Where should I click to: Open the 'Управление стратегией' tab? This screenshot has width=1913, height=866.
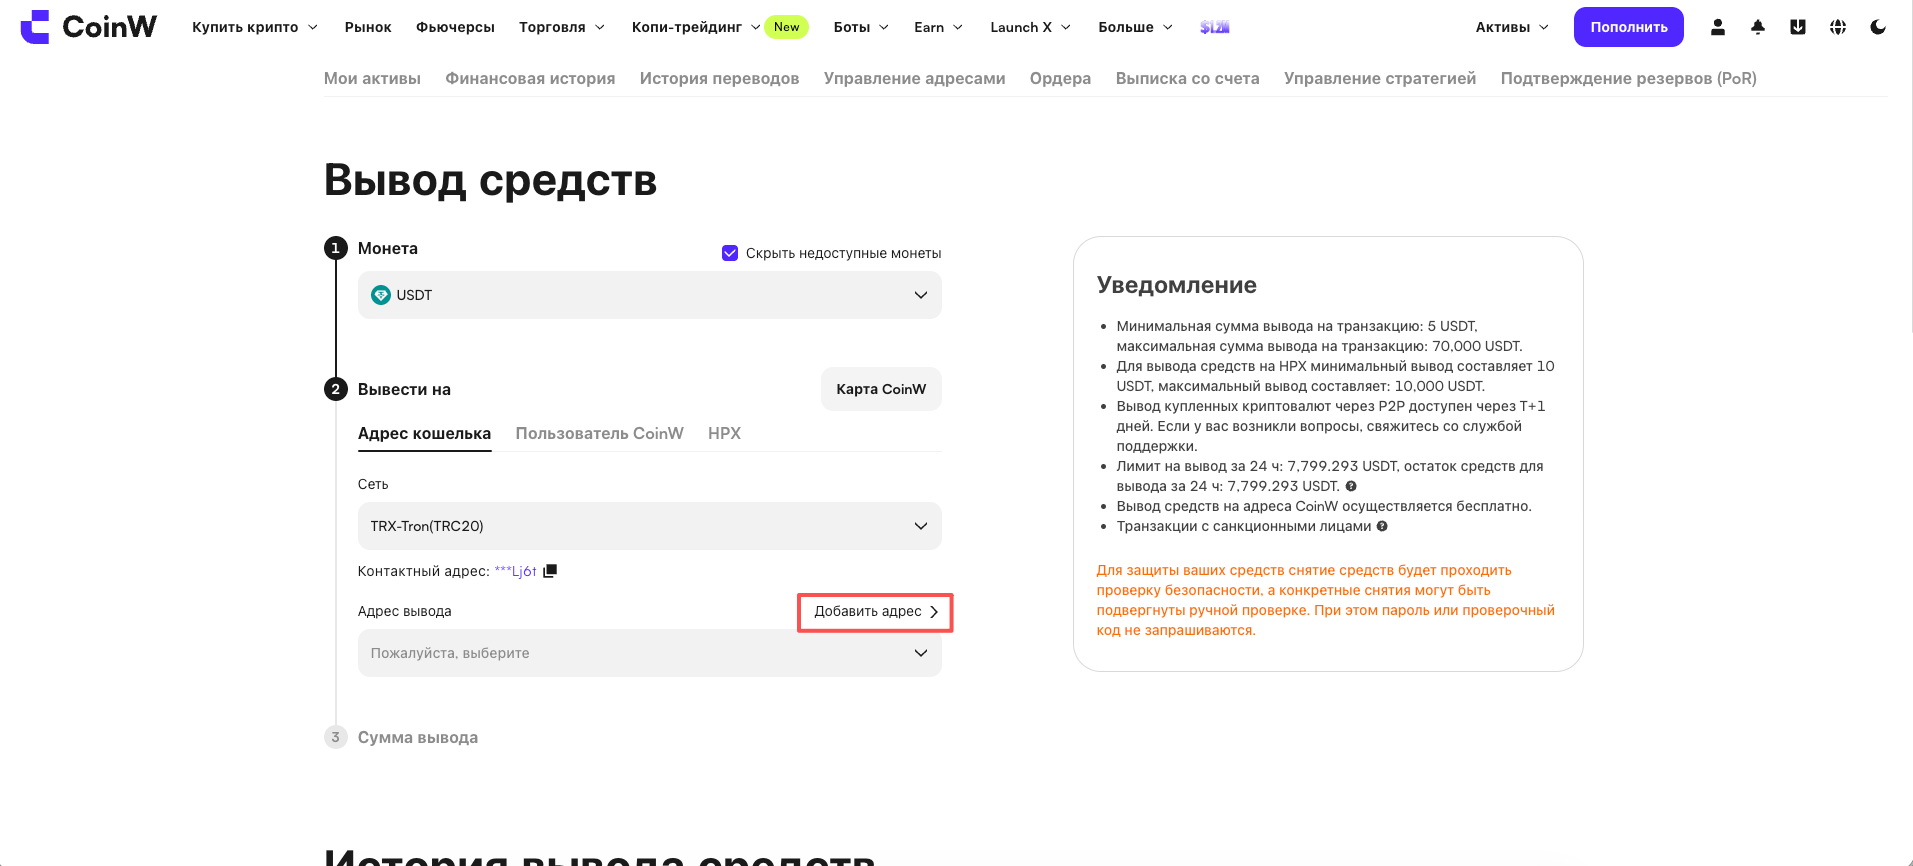(1380, 78)
